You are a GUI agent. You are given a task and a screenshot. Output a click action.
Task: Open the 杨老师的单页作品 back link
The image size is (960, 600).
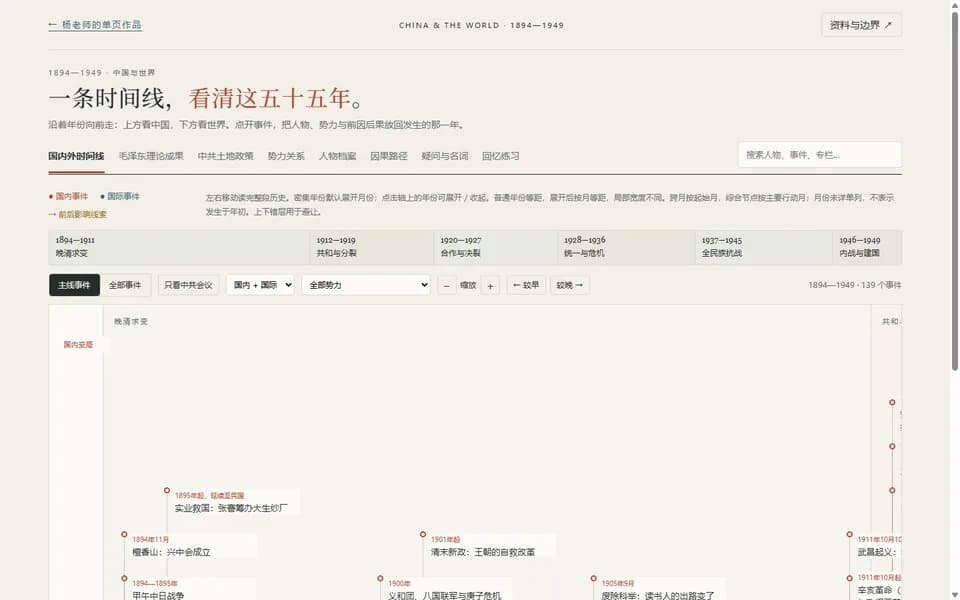(95, 24)
